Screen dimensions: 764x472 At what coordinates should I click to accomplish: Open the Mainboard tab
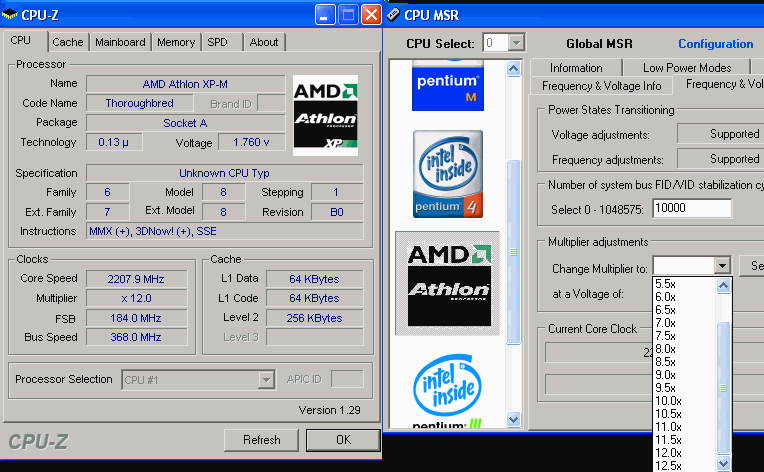(x=120, y=42)
